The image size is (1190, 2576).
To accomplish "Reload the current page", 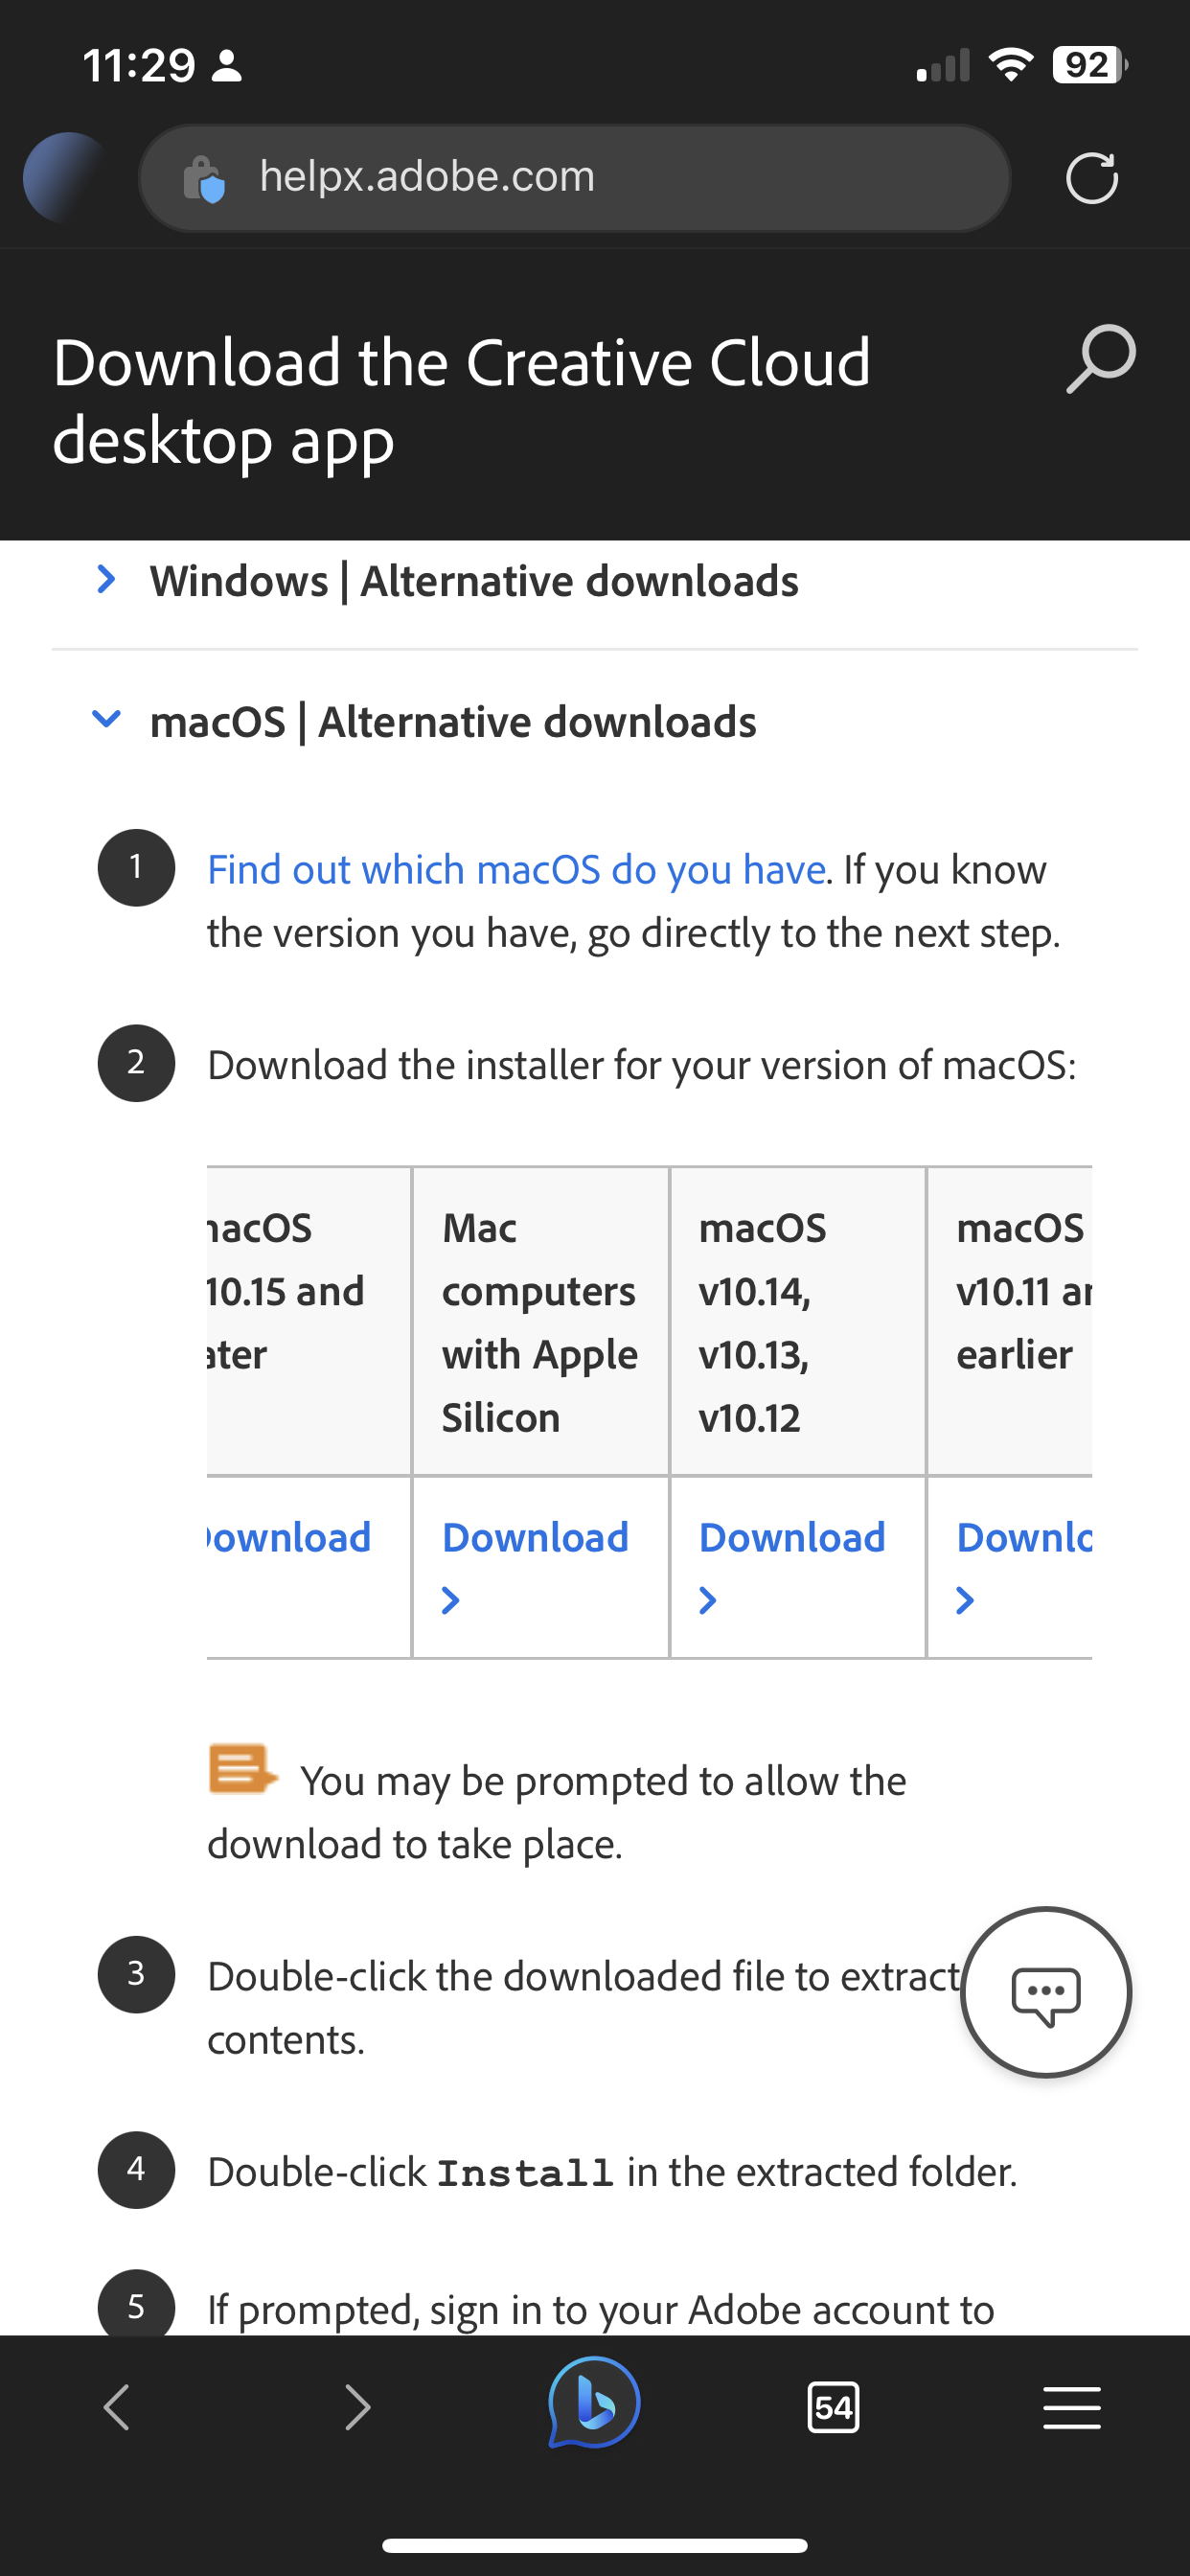I will [x=1091, y=178].
